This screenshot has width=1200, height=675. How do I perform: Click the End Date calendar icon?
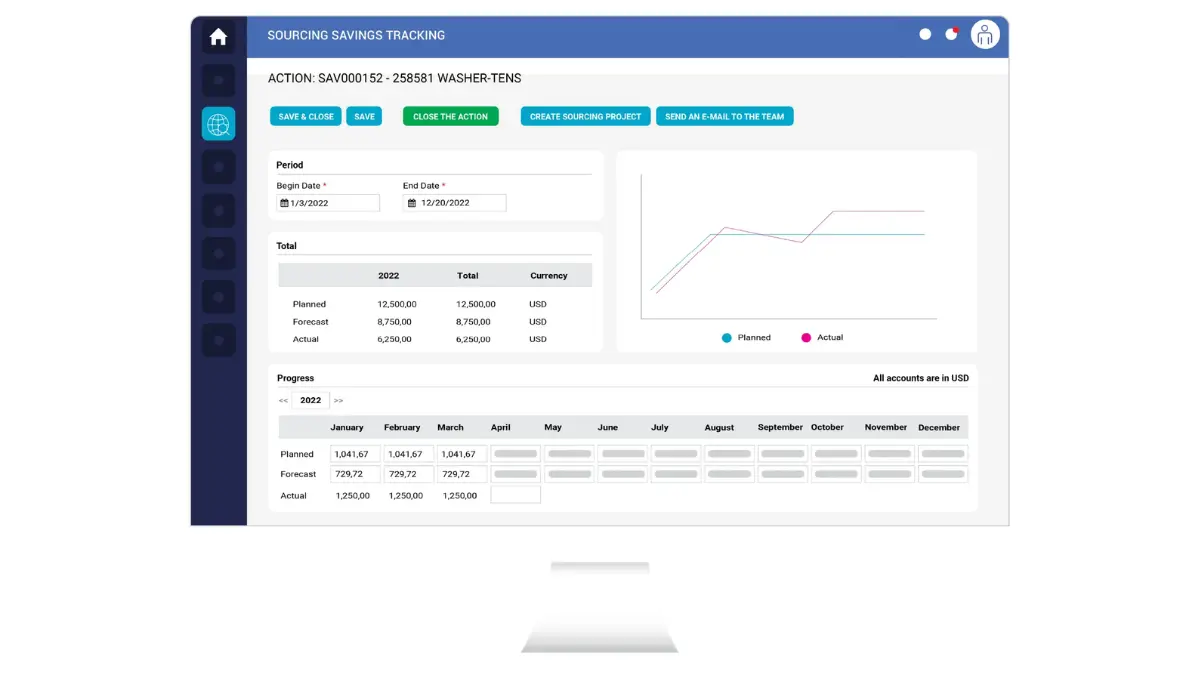412,203
